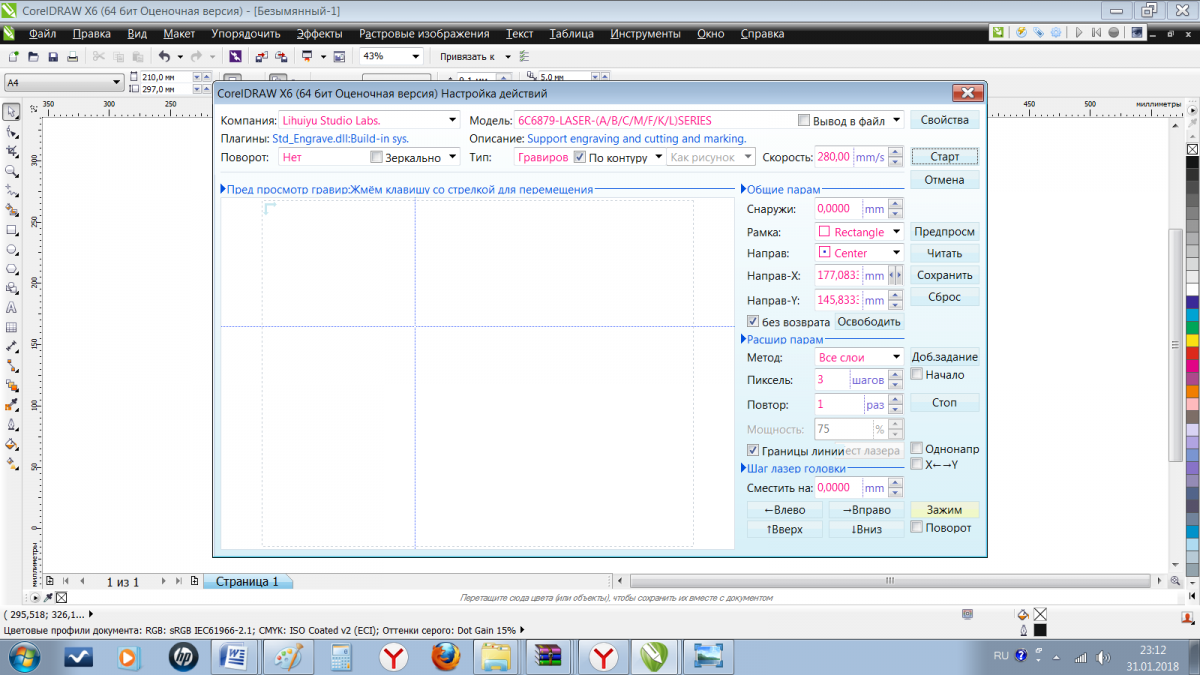The height and width of the screenshot is (675, 1200).
Task: Open the 'Правка' menu
Action: click(x=91, y=33)
